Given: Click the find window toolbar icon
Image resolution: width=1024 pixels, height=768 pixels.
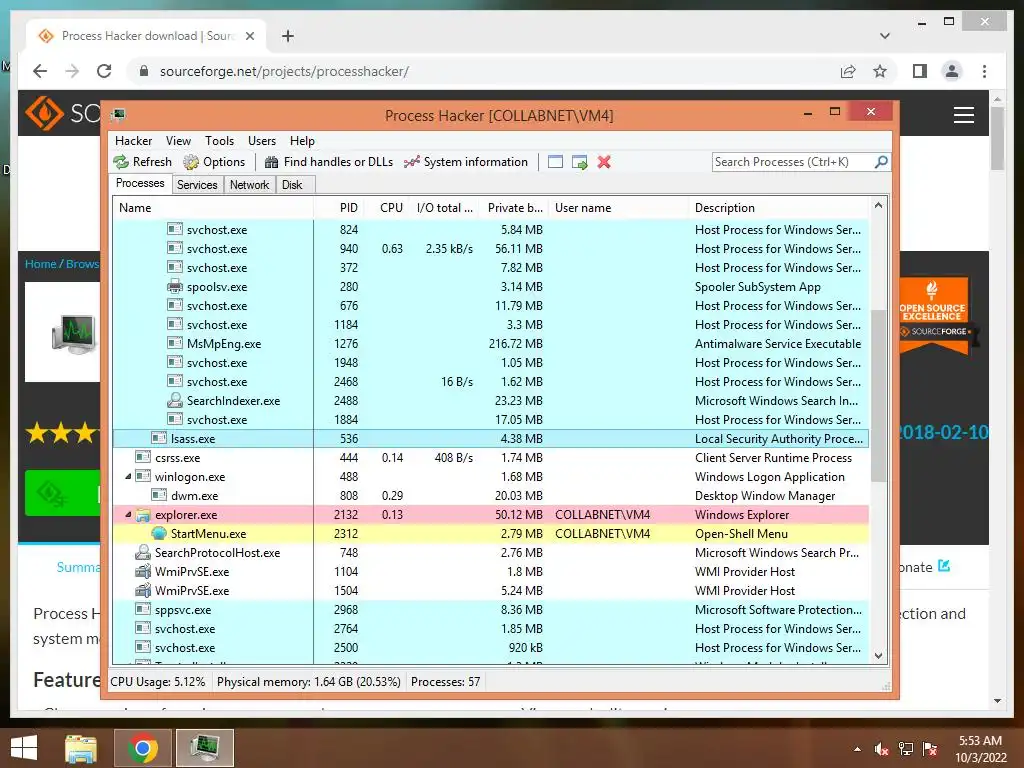Looking at the screenshot, I should (555, 162).
